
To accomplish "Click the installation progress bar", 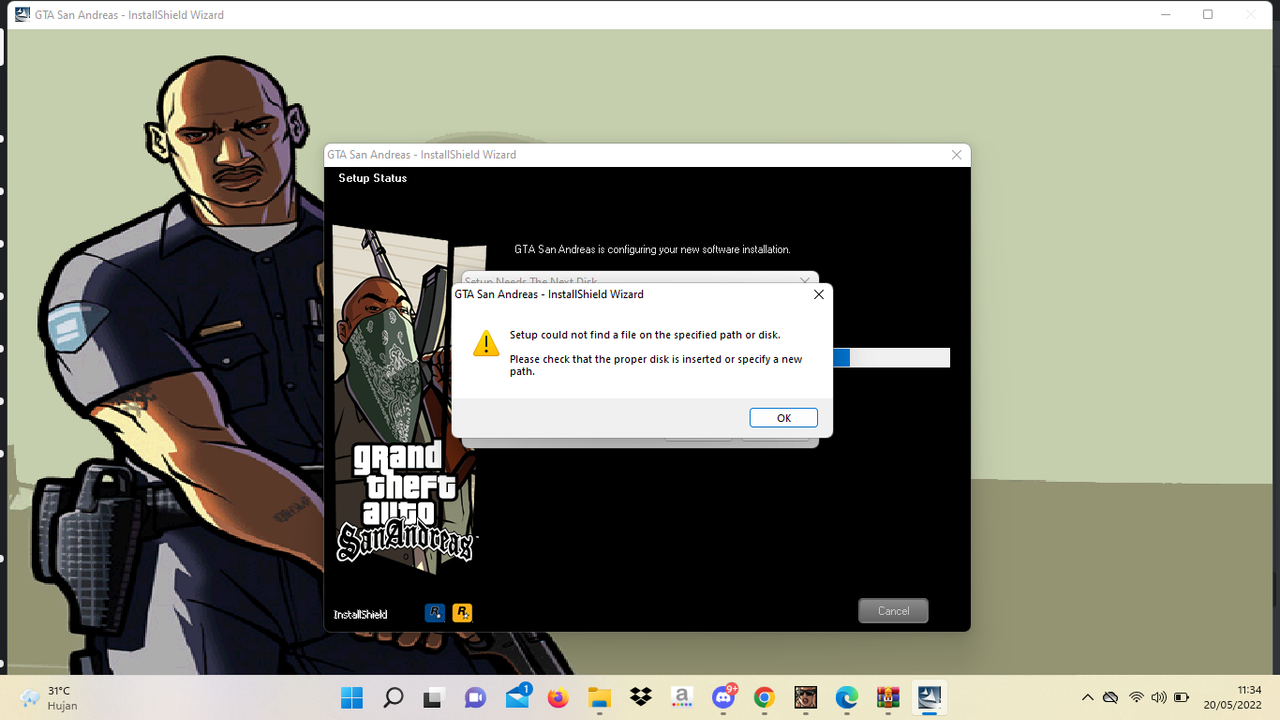I will coord(891,358).
